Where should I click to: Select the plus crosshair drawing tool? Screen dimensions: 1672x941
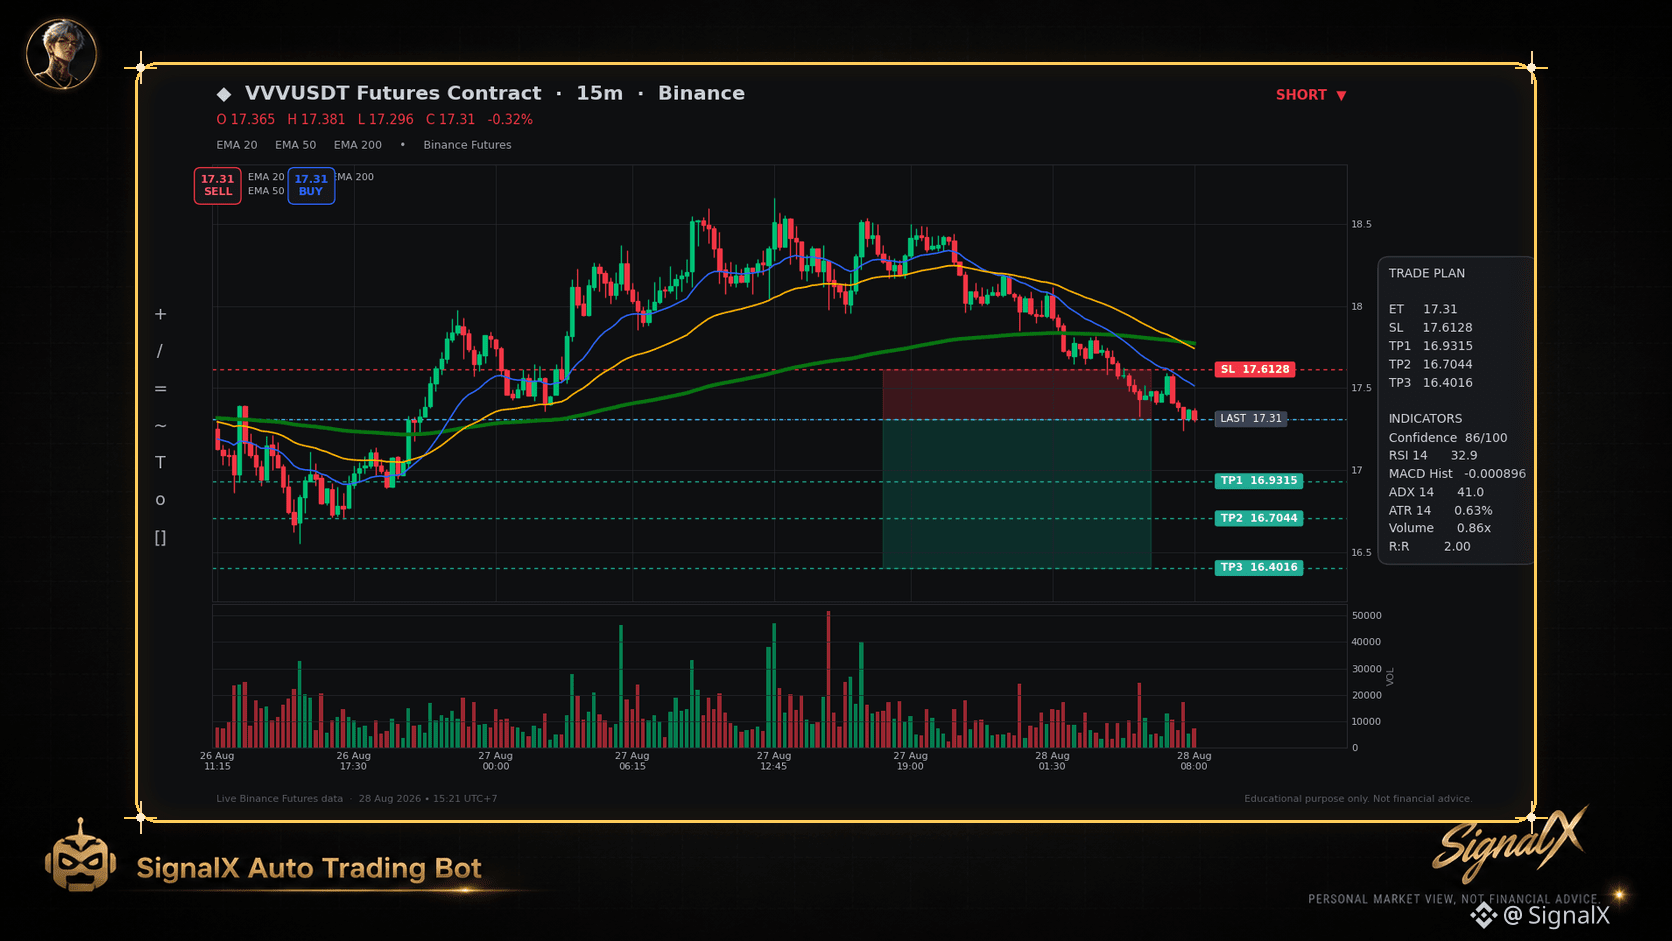coord(160,314)
